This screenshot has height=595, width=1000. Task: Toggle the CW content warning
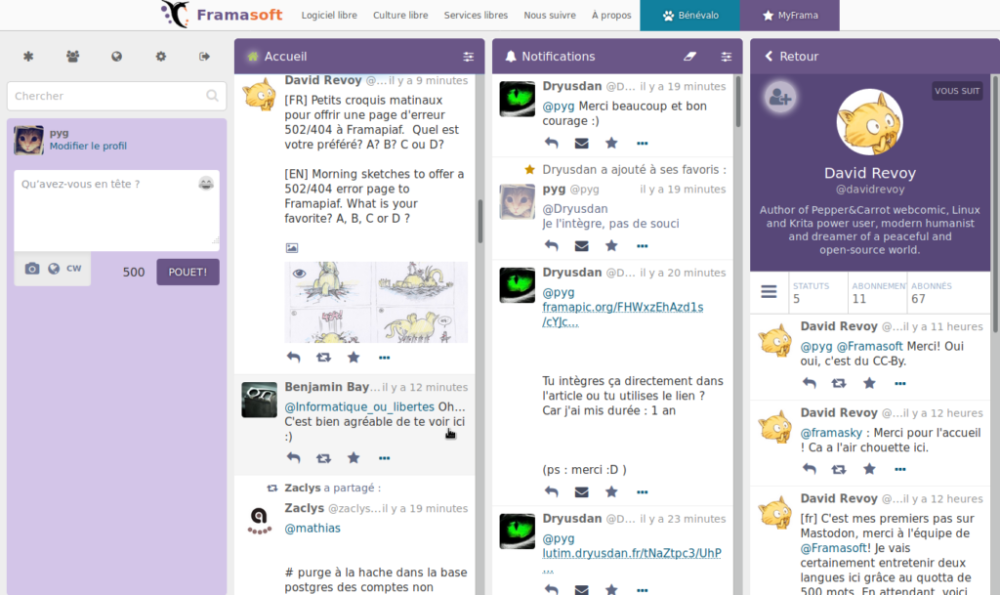[74, 268]
